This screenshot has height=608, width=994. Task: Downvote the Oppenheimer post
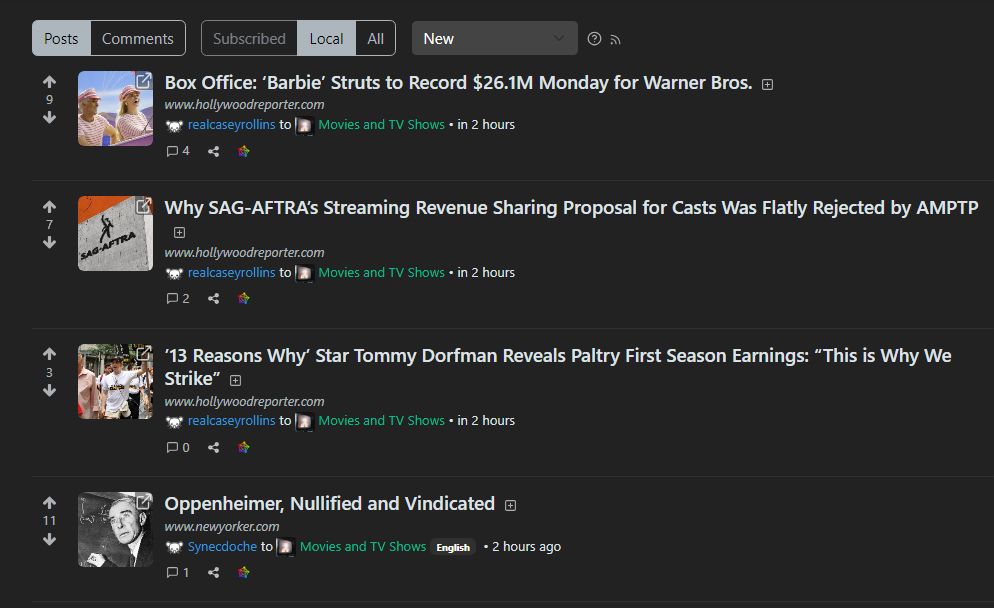(49, 539)
